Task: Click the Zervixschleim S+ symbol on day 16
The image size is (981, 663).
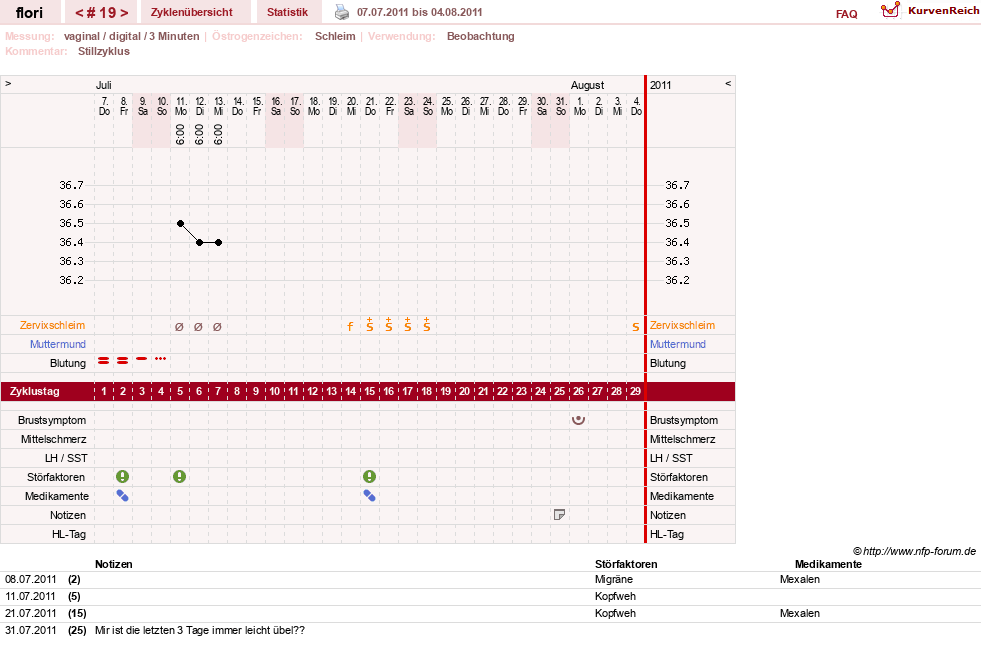Action: (389, 325)
